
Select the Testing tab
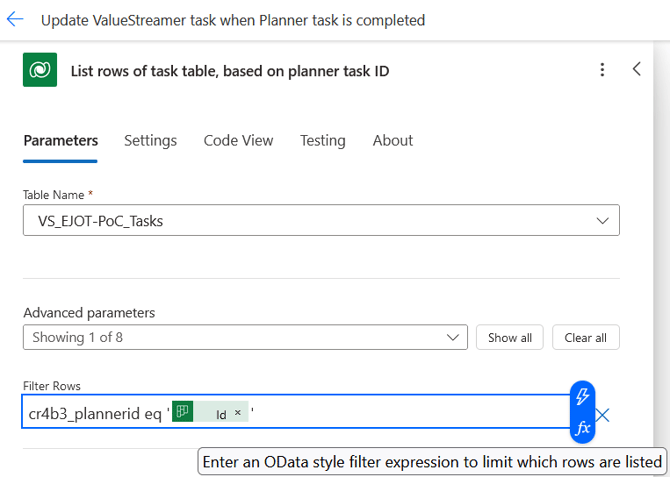click(x=322, y=141)
